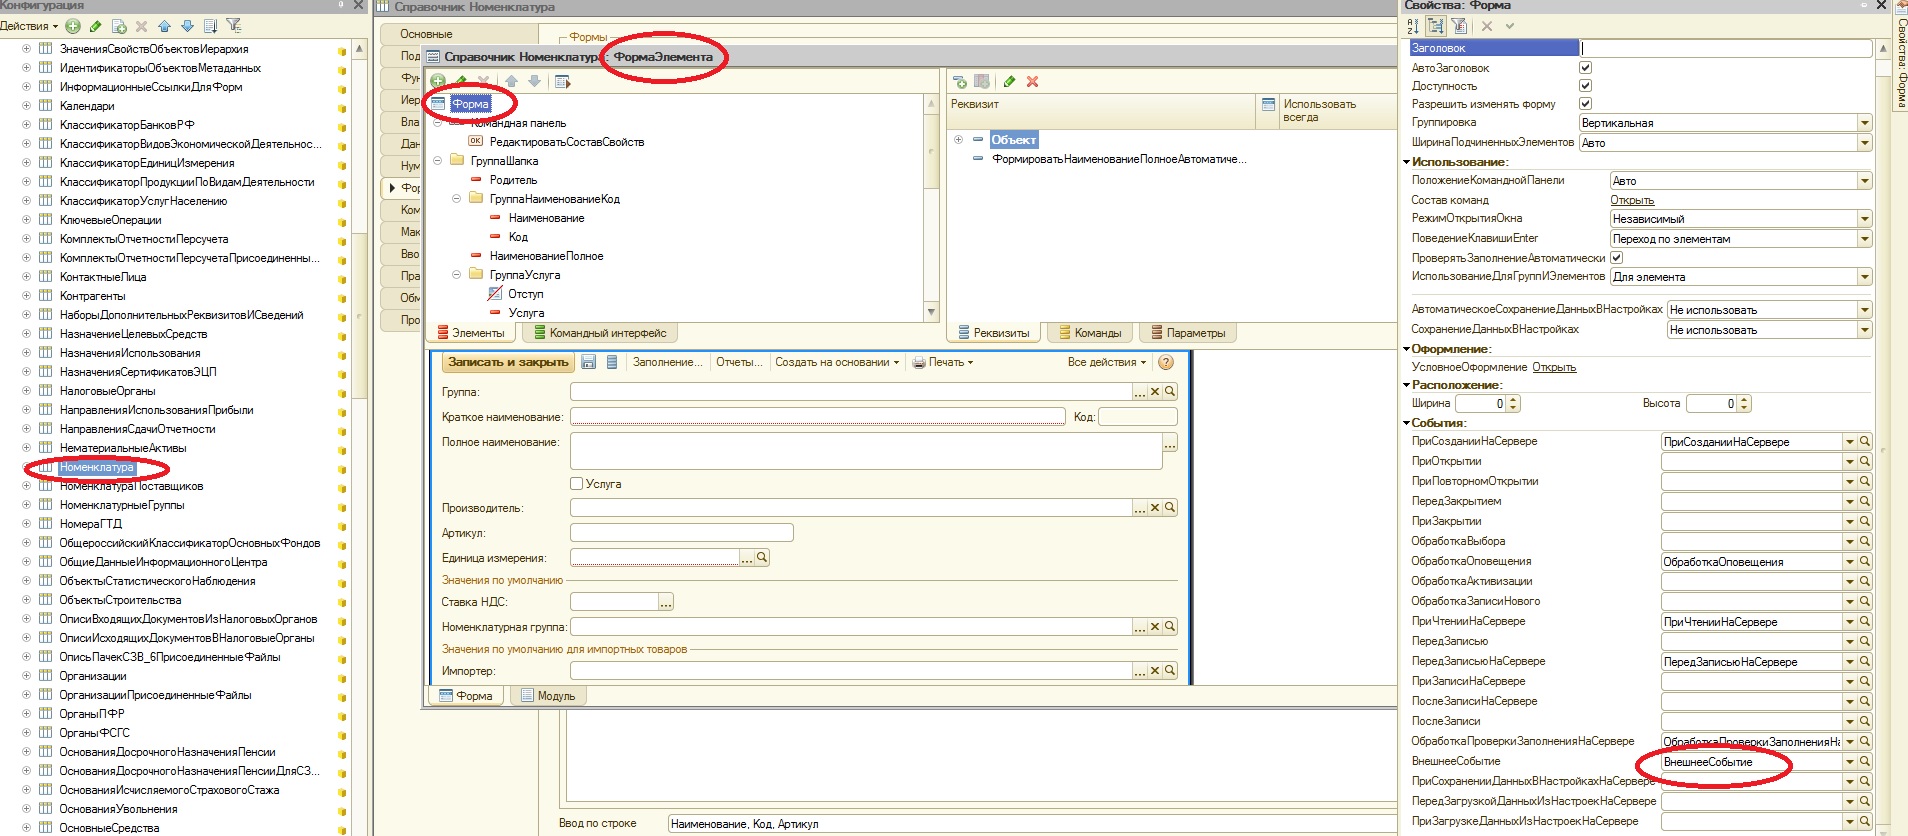The image size is (1908, 836).
Task: Click down arrow in form elements toolbar
Action: click(534, 81)
